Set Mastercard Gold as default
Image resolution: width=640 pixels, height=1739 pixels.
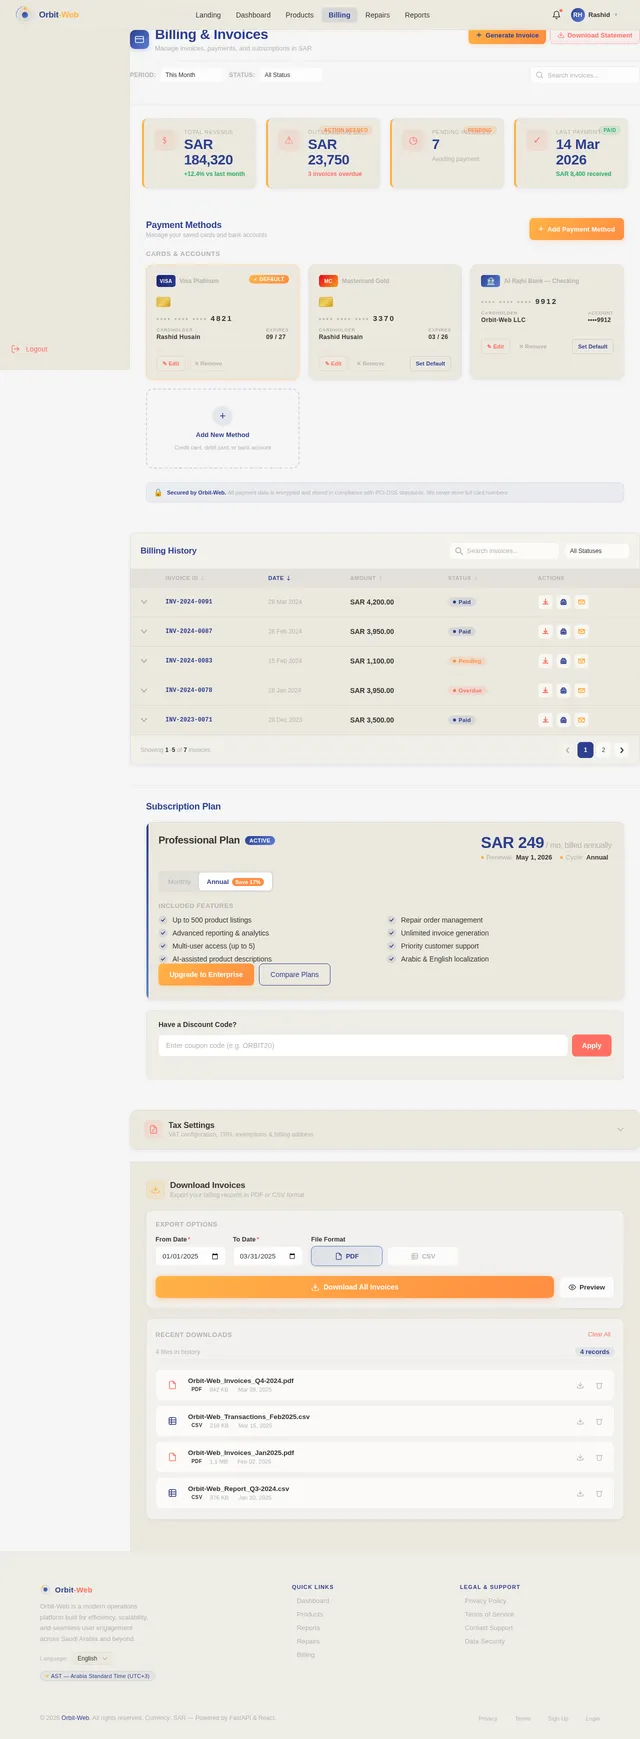(430, 363)
